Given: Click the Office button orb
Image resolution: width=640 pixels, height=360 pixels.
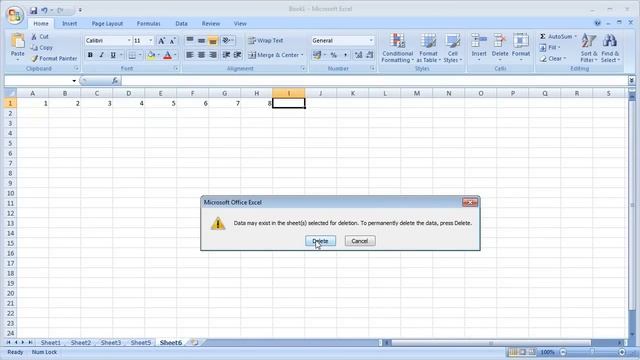Looking at the screenshot, I should (15, 15).
